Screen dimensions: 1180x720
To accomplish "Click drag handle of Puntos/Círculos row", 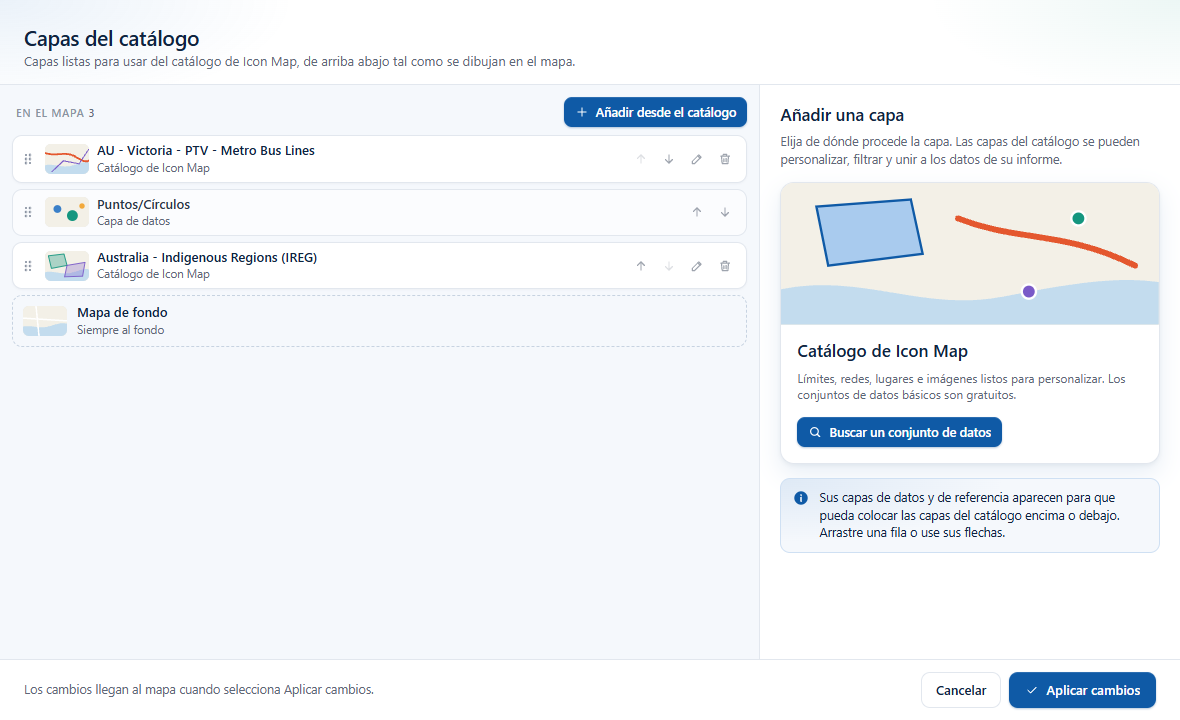I will click(28, 212).
